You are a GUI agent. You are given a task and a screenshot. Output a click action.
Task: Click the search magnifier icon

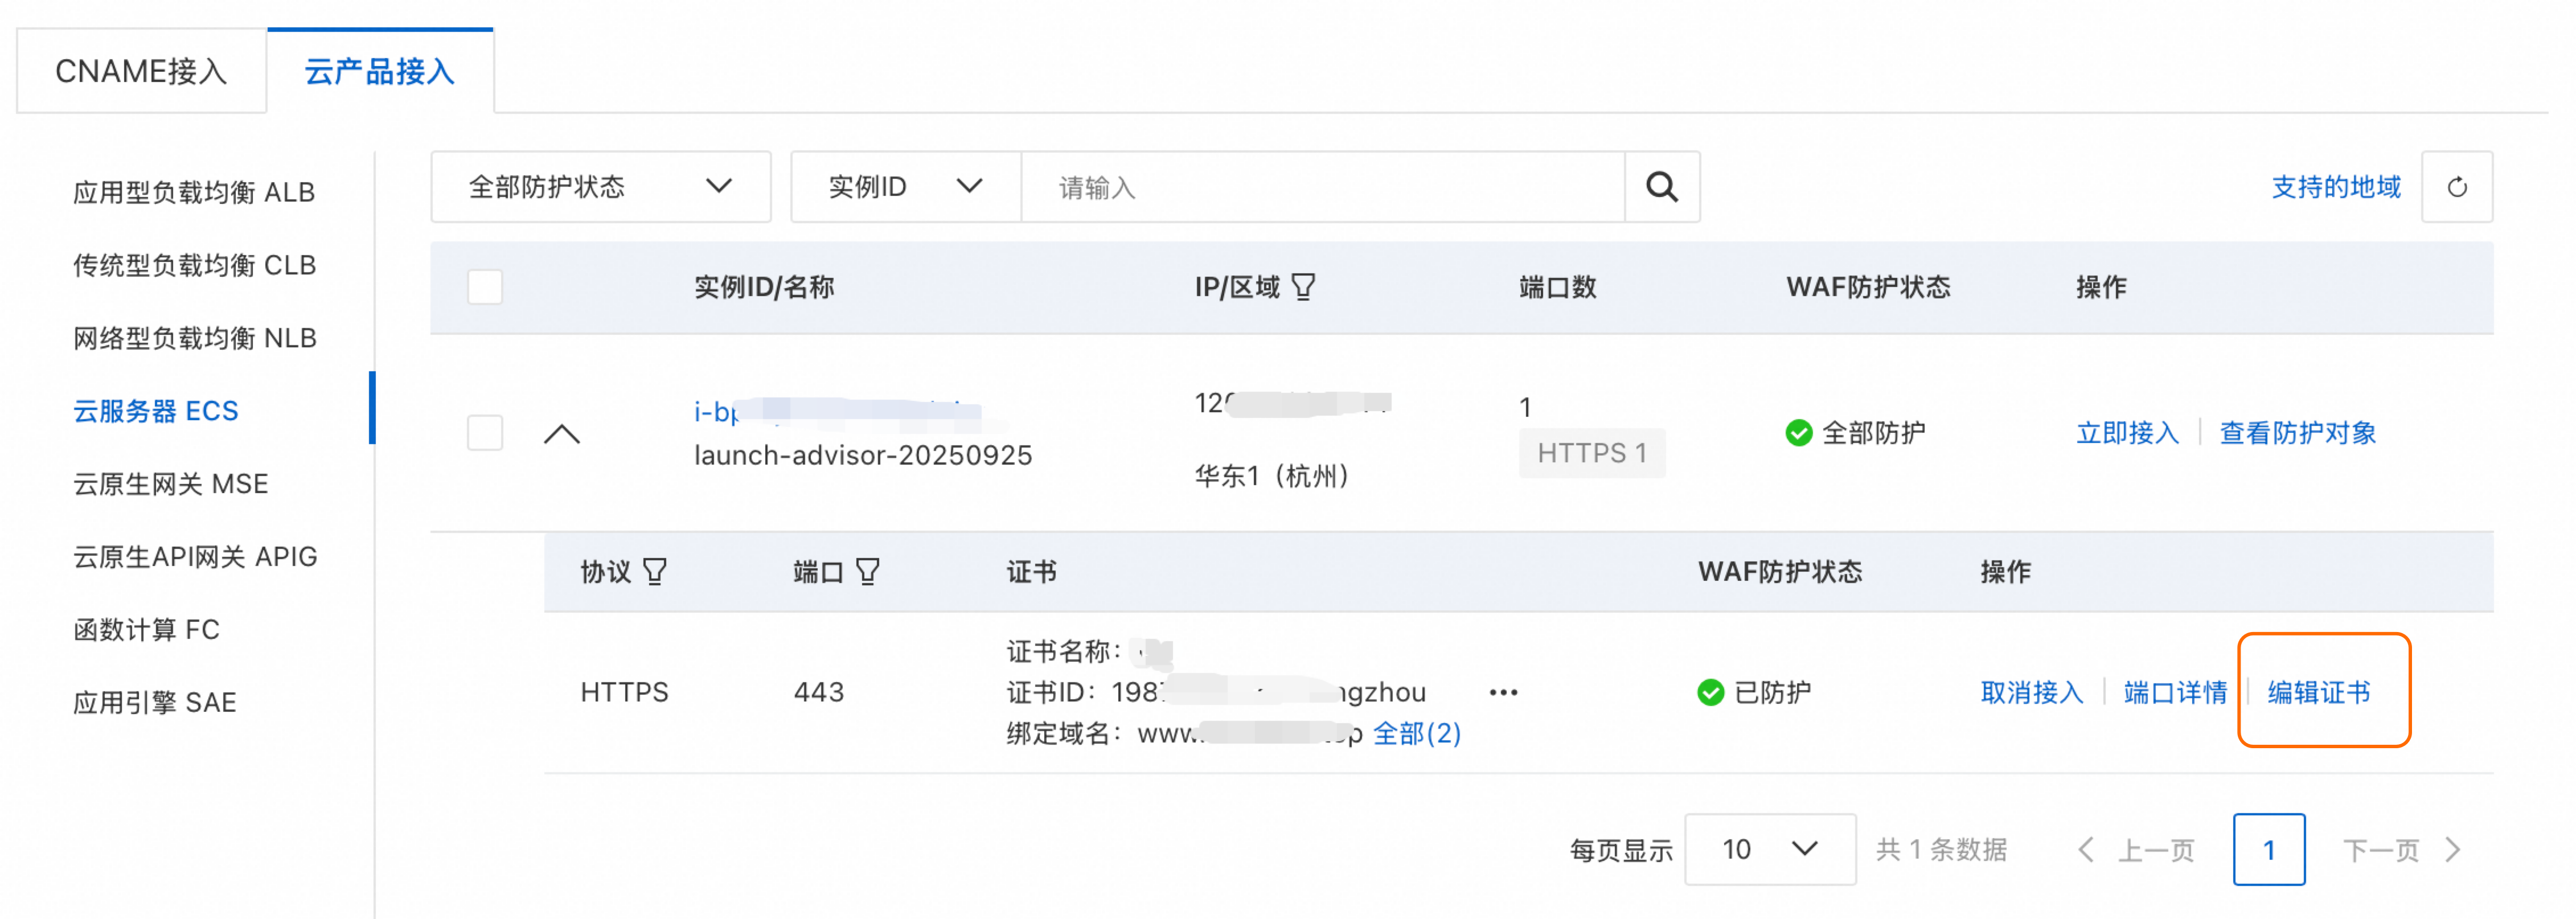coord(1661,187)
